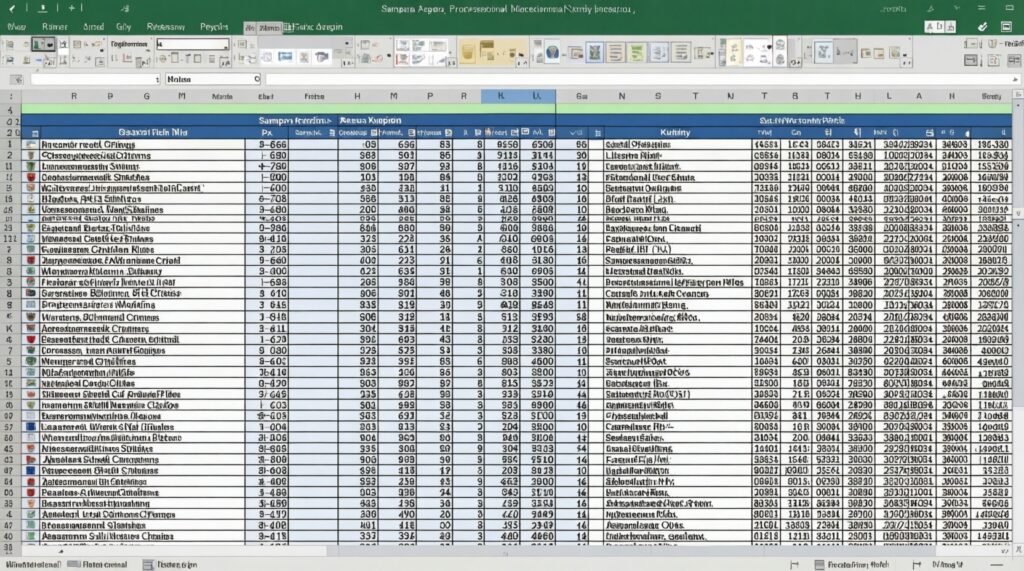Toggle the dark highlighted button in the ribbon's left group

click(42, 45)
